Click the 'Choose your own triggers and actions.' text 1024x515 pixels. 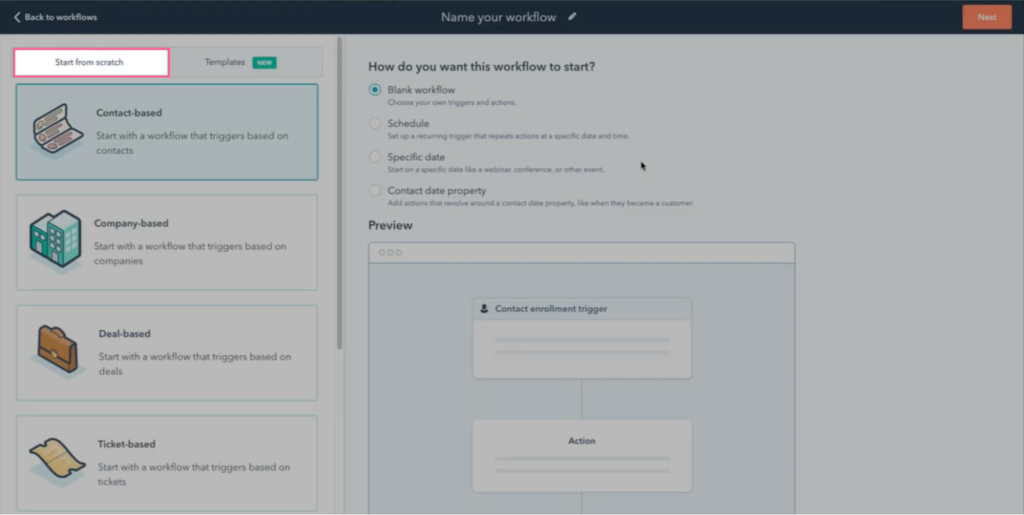(452, 102)
